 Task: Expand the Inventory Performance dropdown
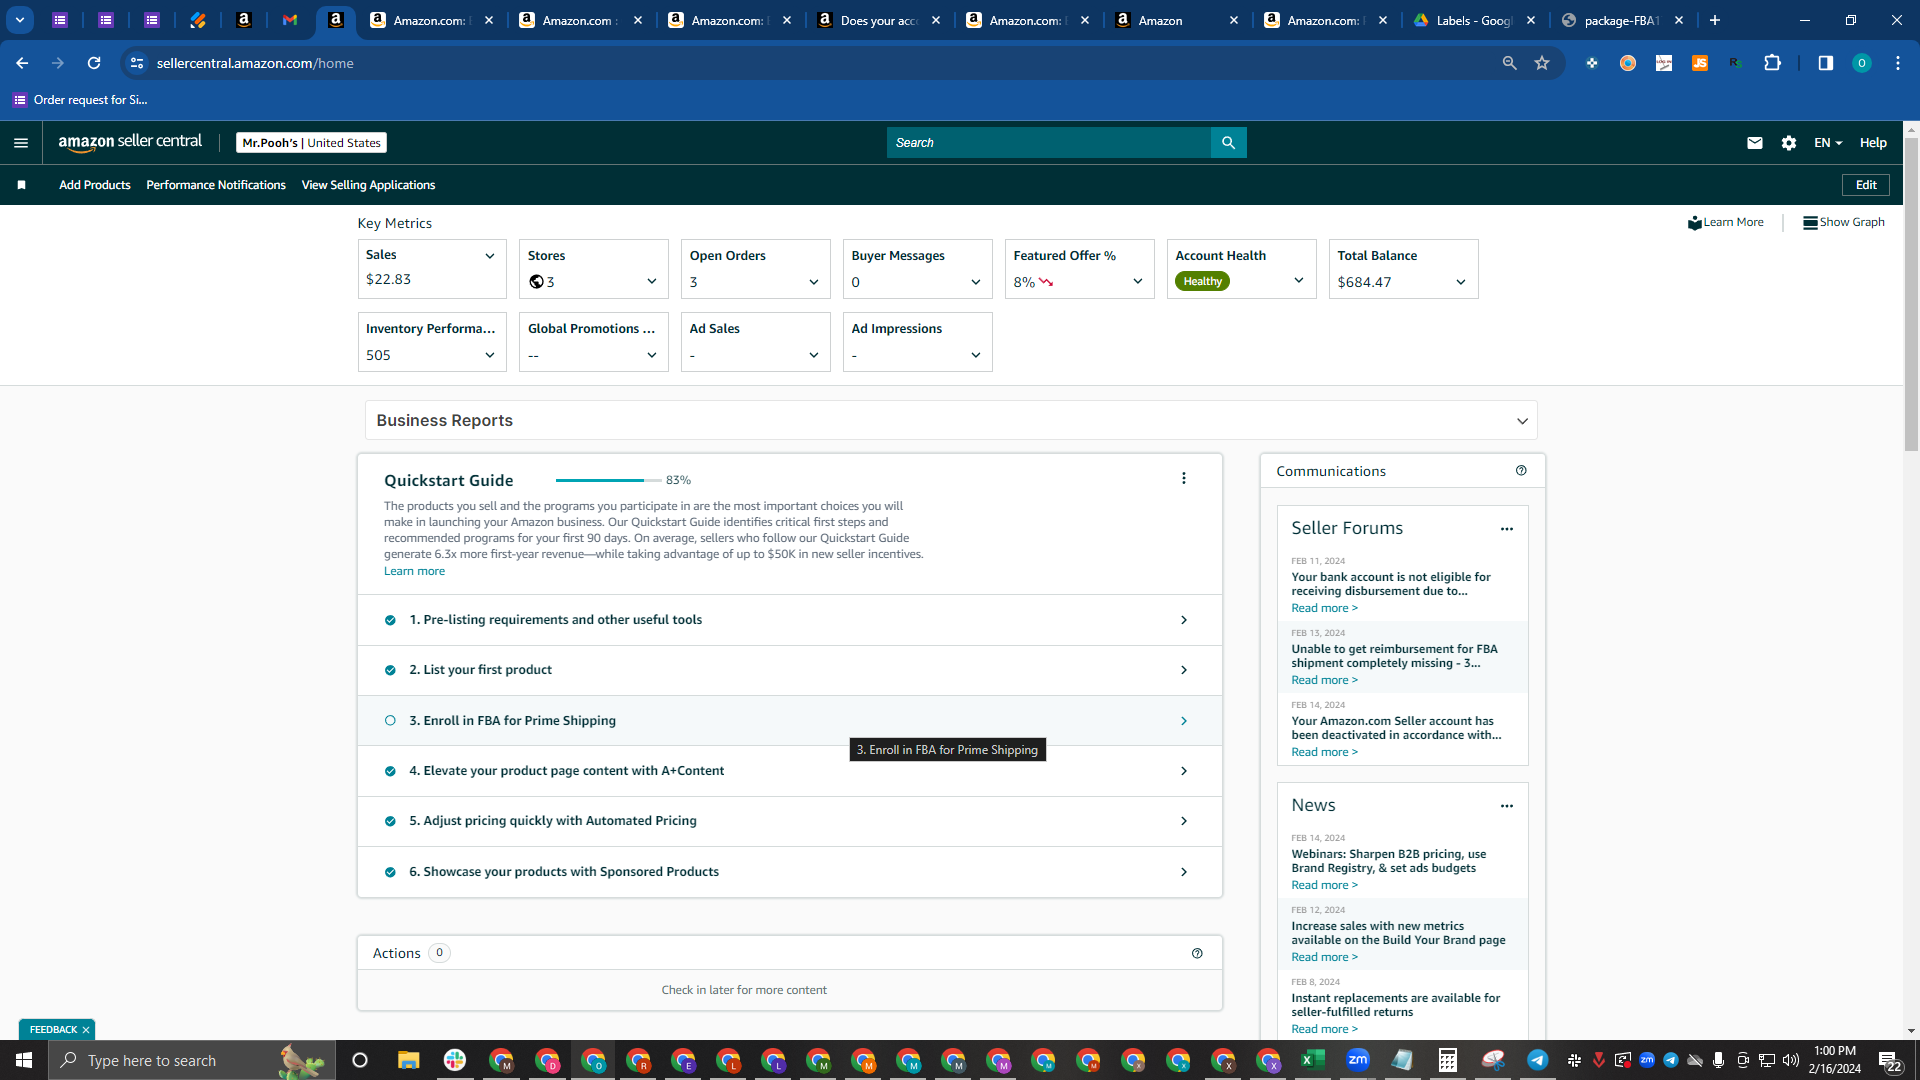[x=490, y=355]
